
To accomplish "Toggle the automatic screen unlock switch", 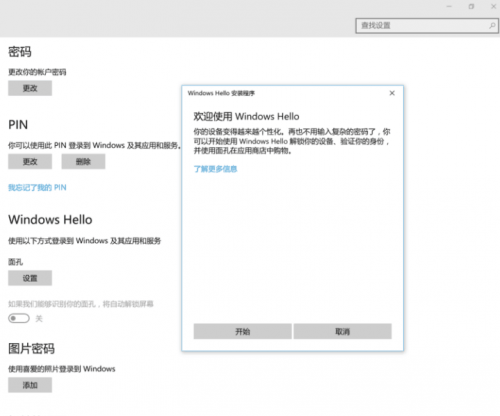I will point(19,318).
